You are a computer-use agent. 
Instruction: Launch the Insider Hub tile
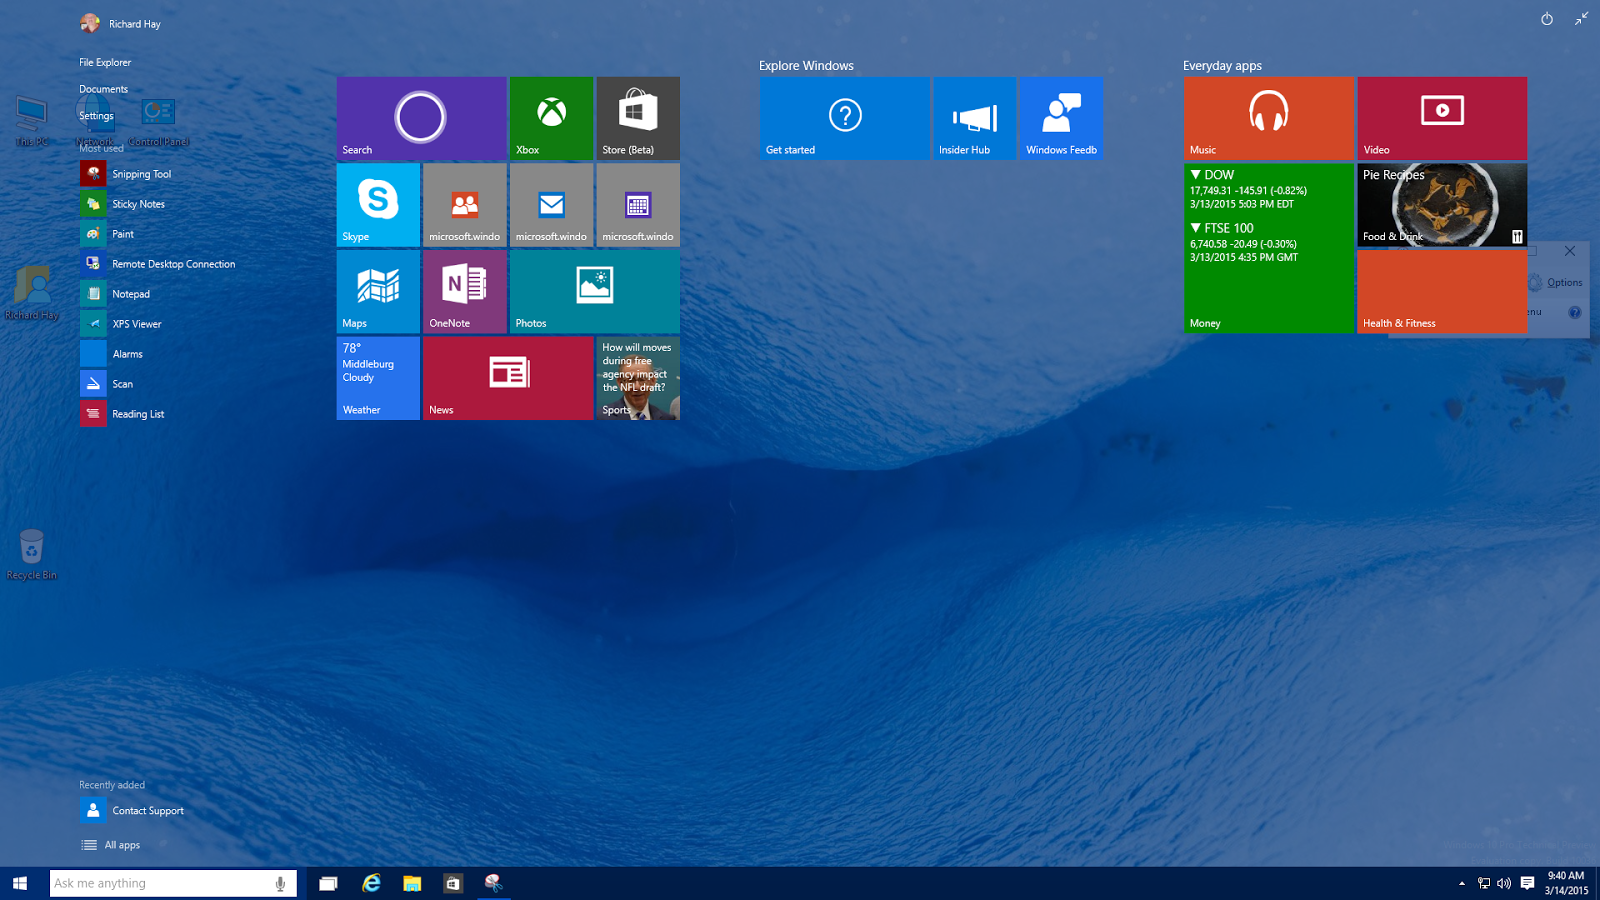click(x=975, y=118)
